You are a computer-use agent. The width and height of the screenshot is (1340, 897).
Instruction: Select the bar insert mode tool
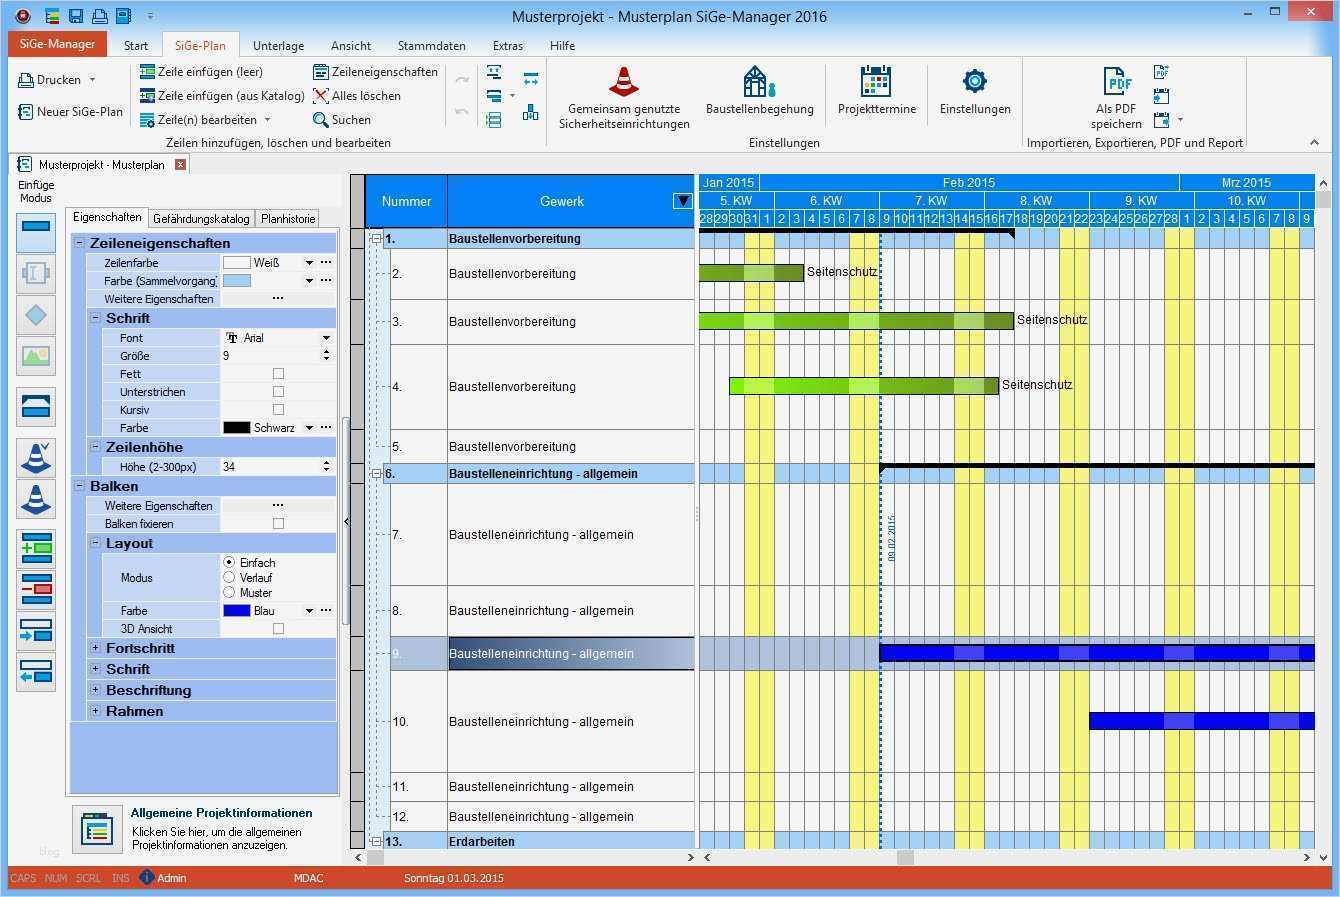coord(36,231)
